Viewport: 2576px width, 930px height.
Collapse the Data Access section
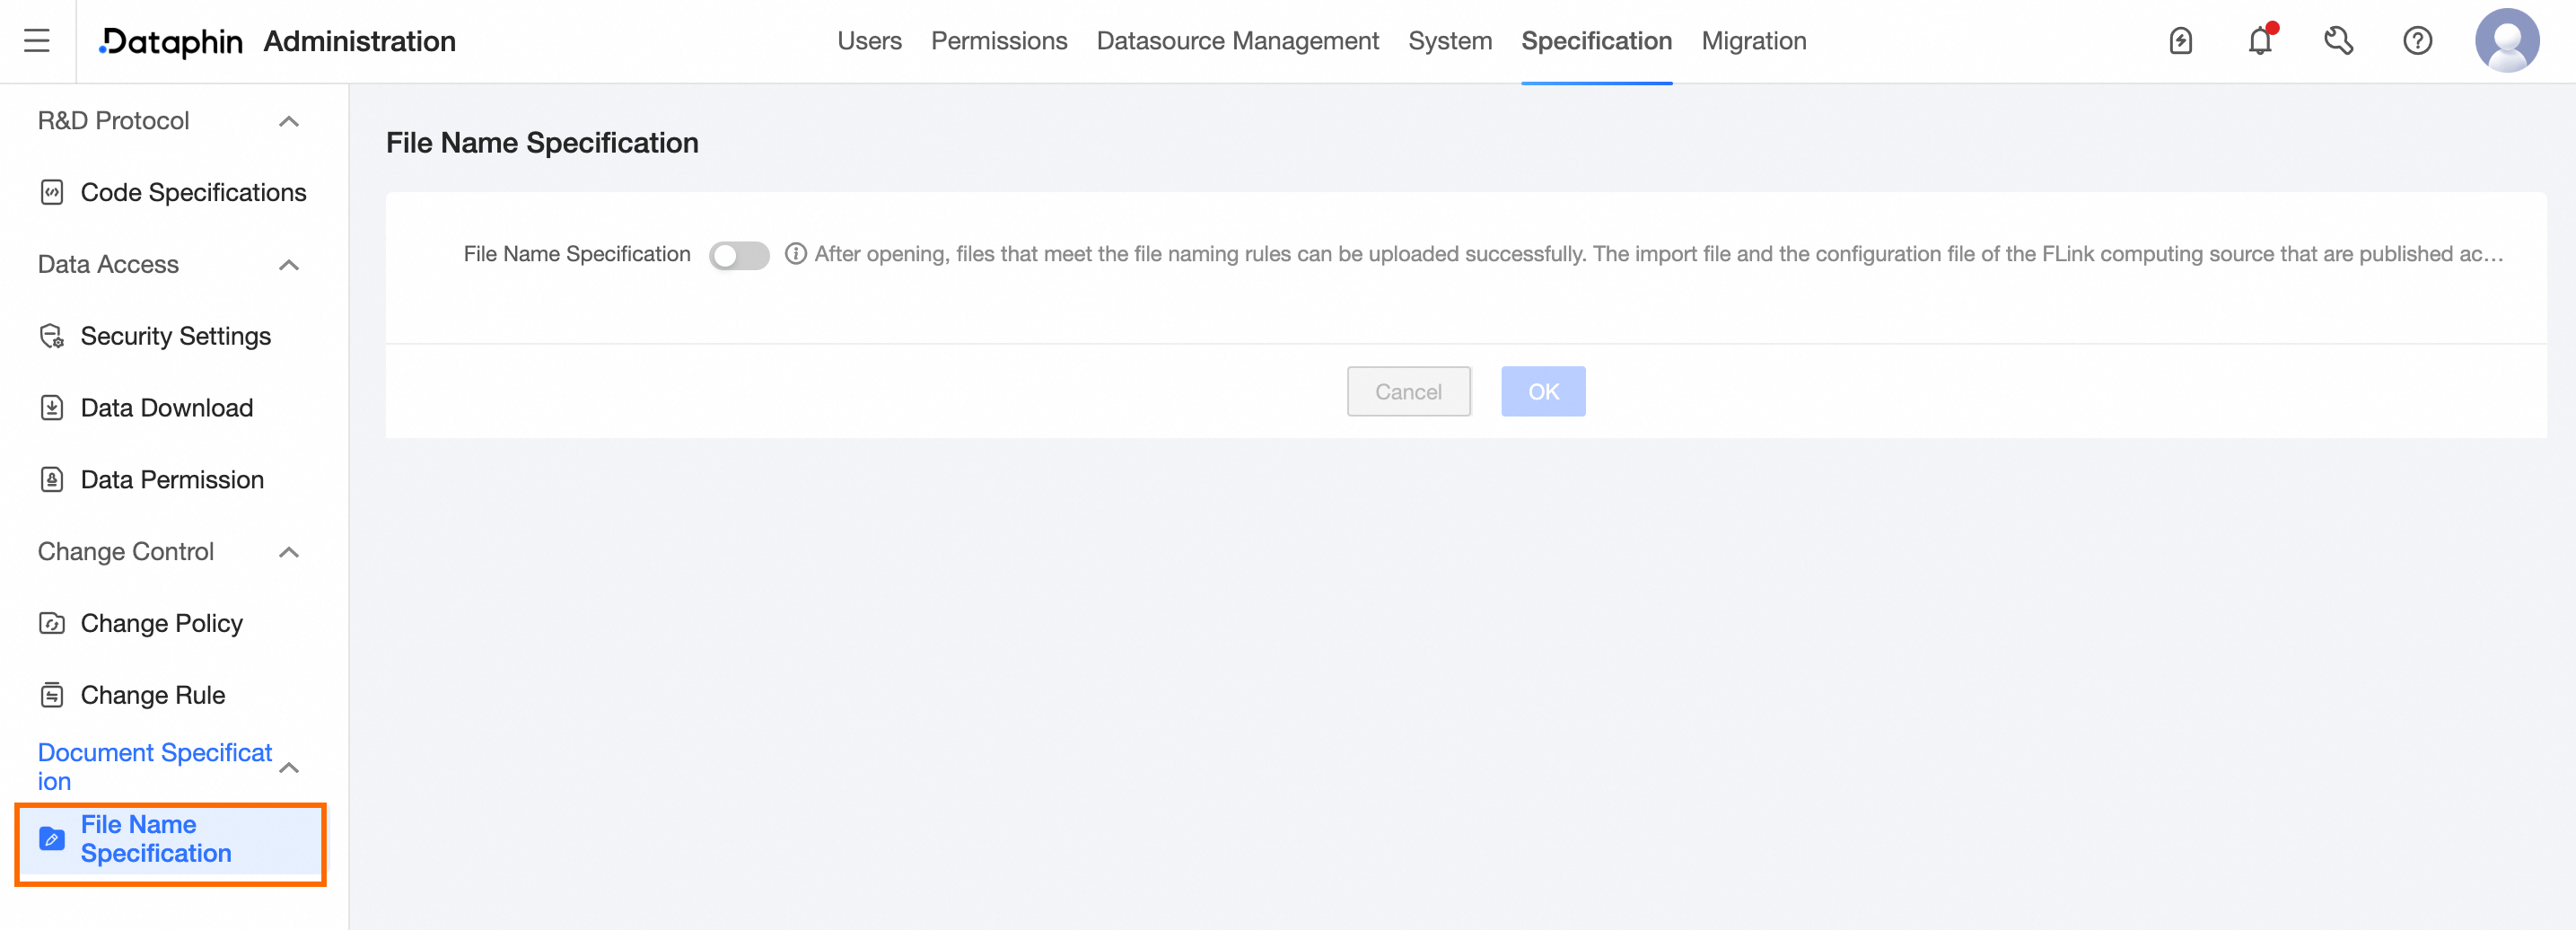(x=289, y=265)
